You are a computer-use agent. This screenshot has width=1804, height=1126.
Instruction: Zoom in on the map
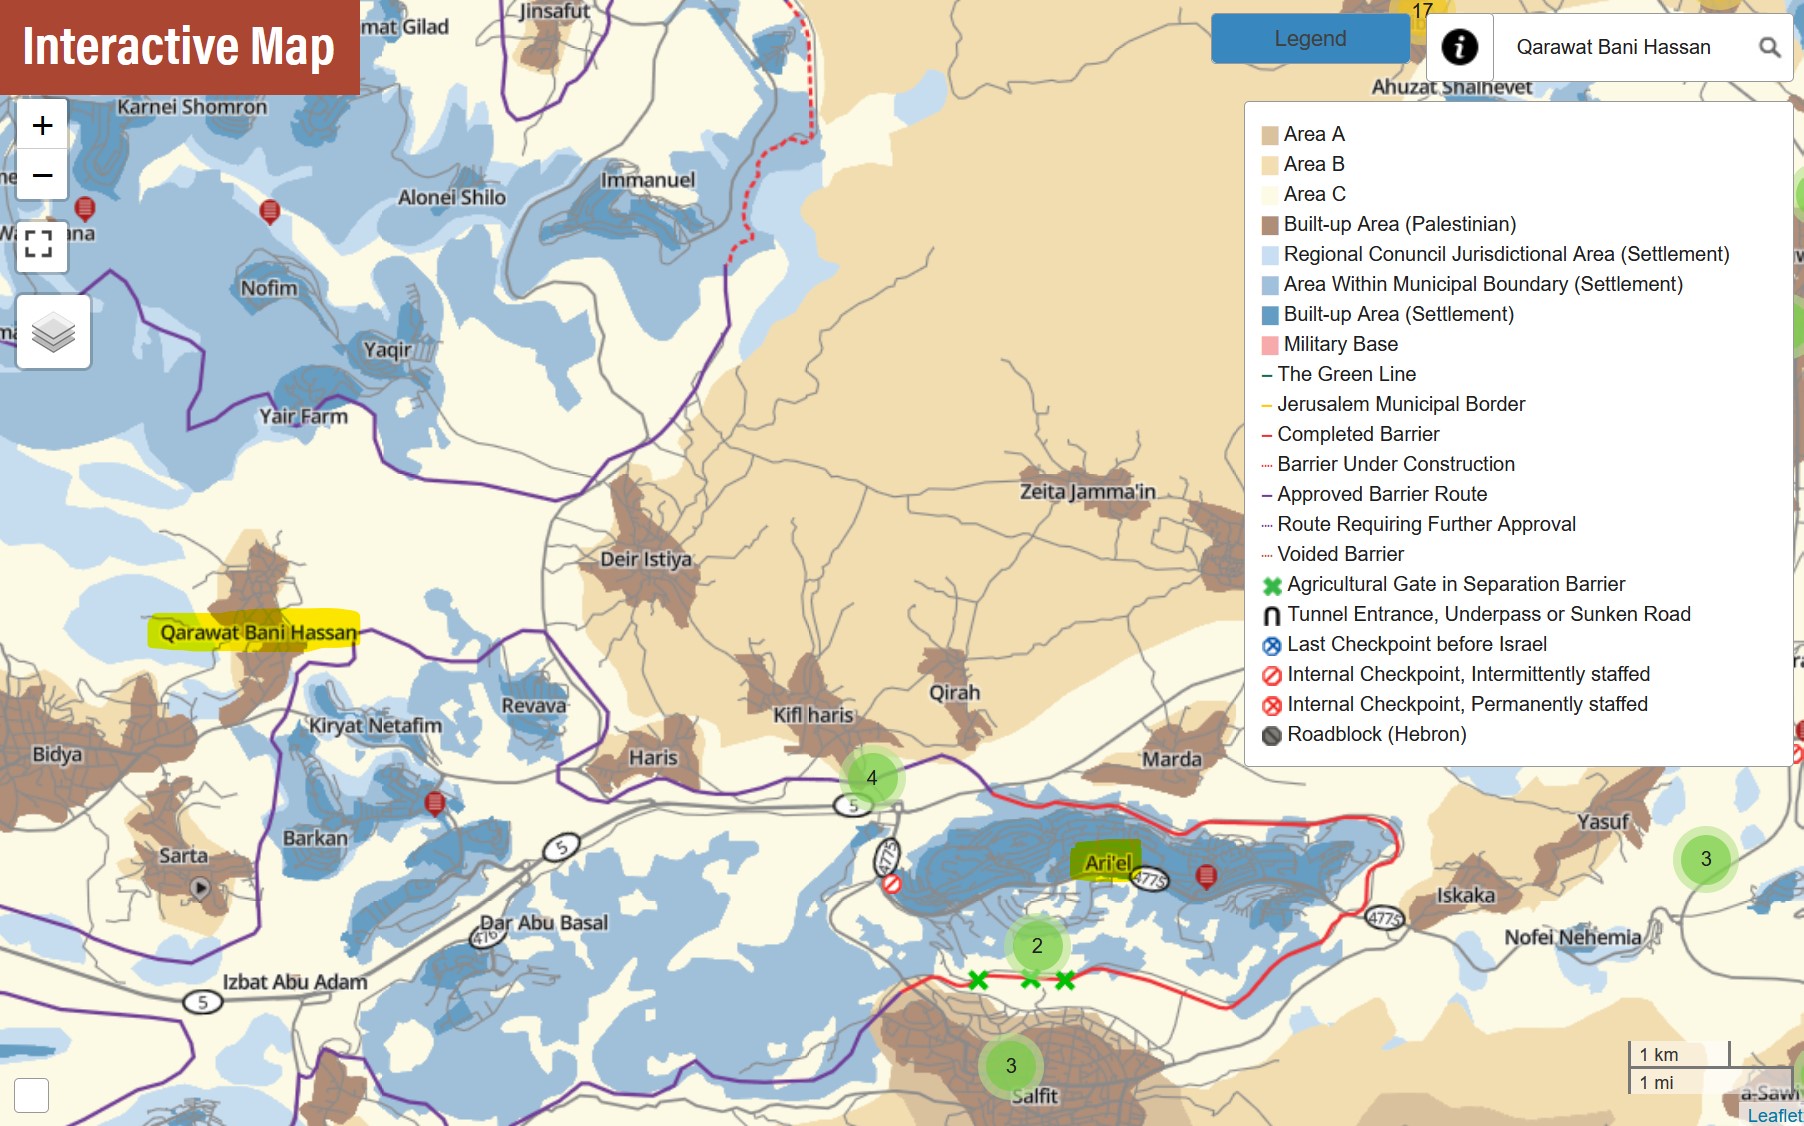tap(42, 125)
